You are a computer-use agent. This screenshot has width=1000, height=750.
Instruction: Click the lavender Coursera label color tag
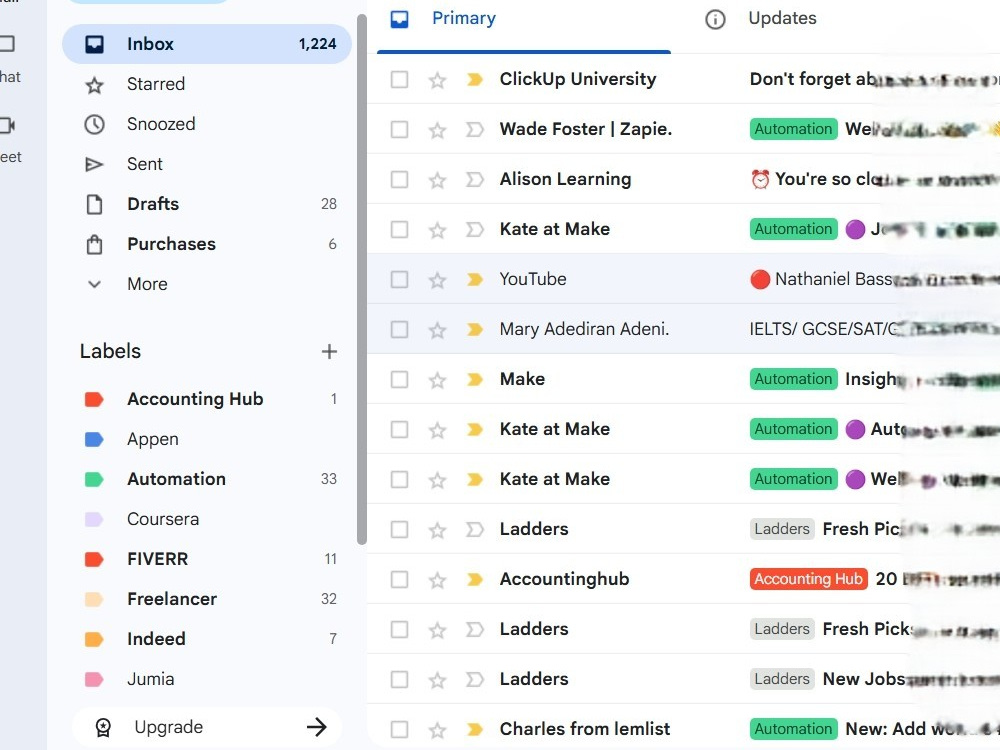[94, 519]
